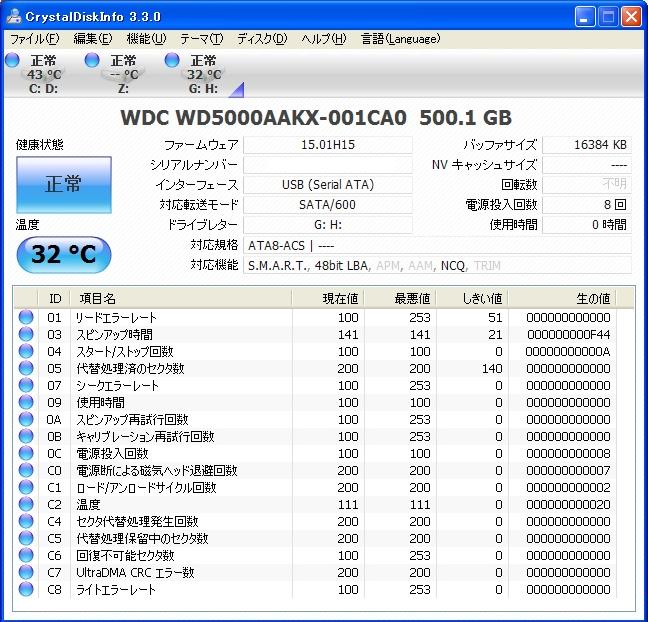Open the ディスク(D) menu

(x=262, y=39)
